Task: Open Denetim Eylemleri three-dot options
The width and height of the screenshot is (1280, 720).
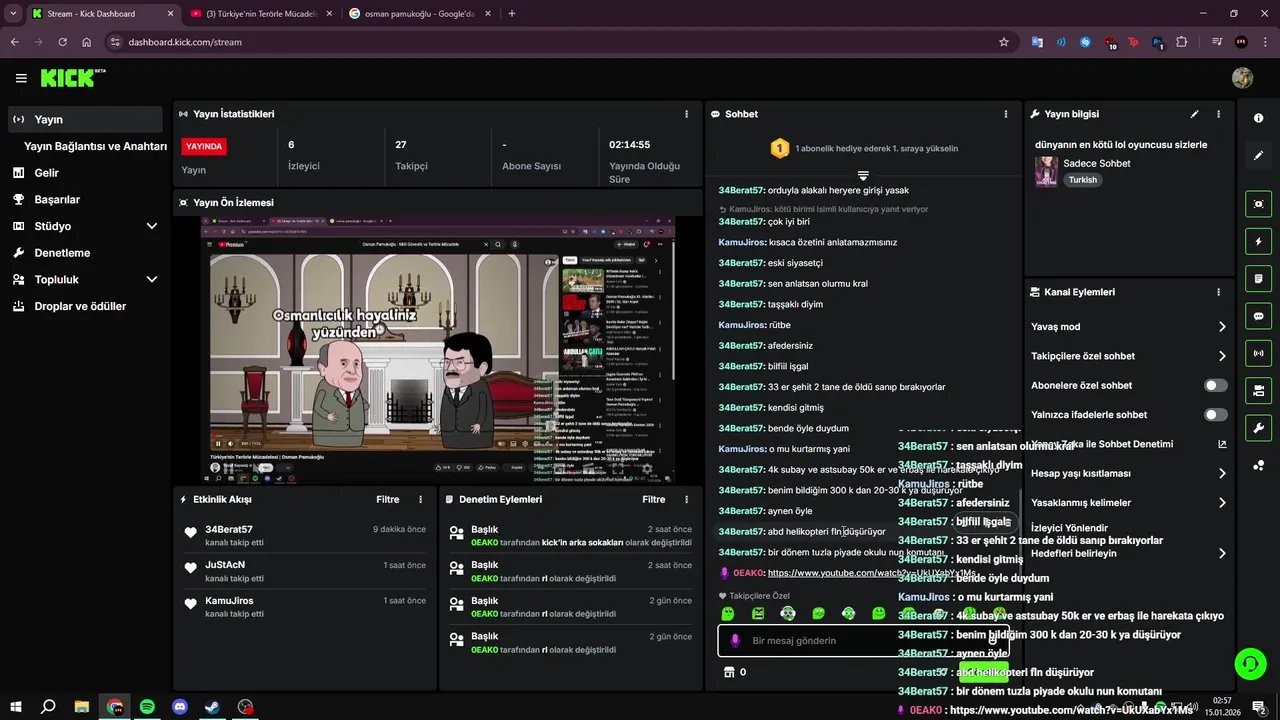Action: (x=686, y=499)
